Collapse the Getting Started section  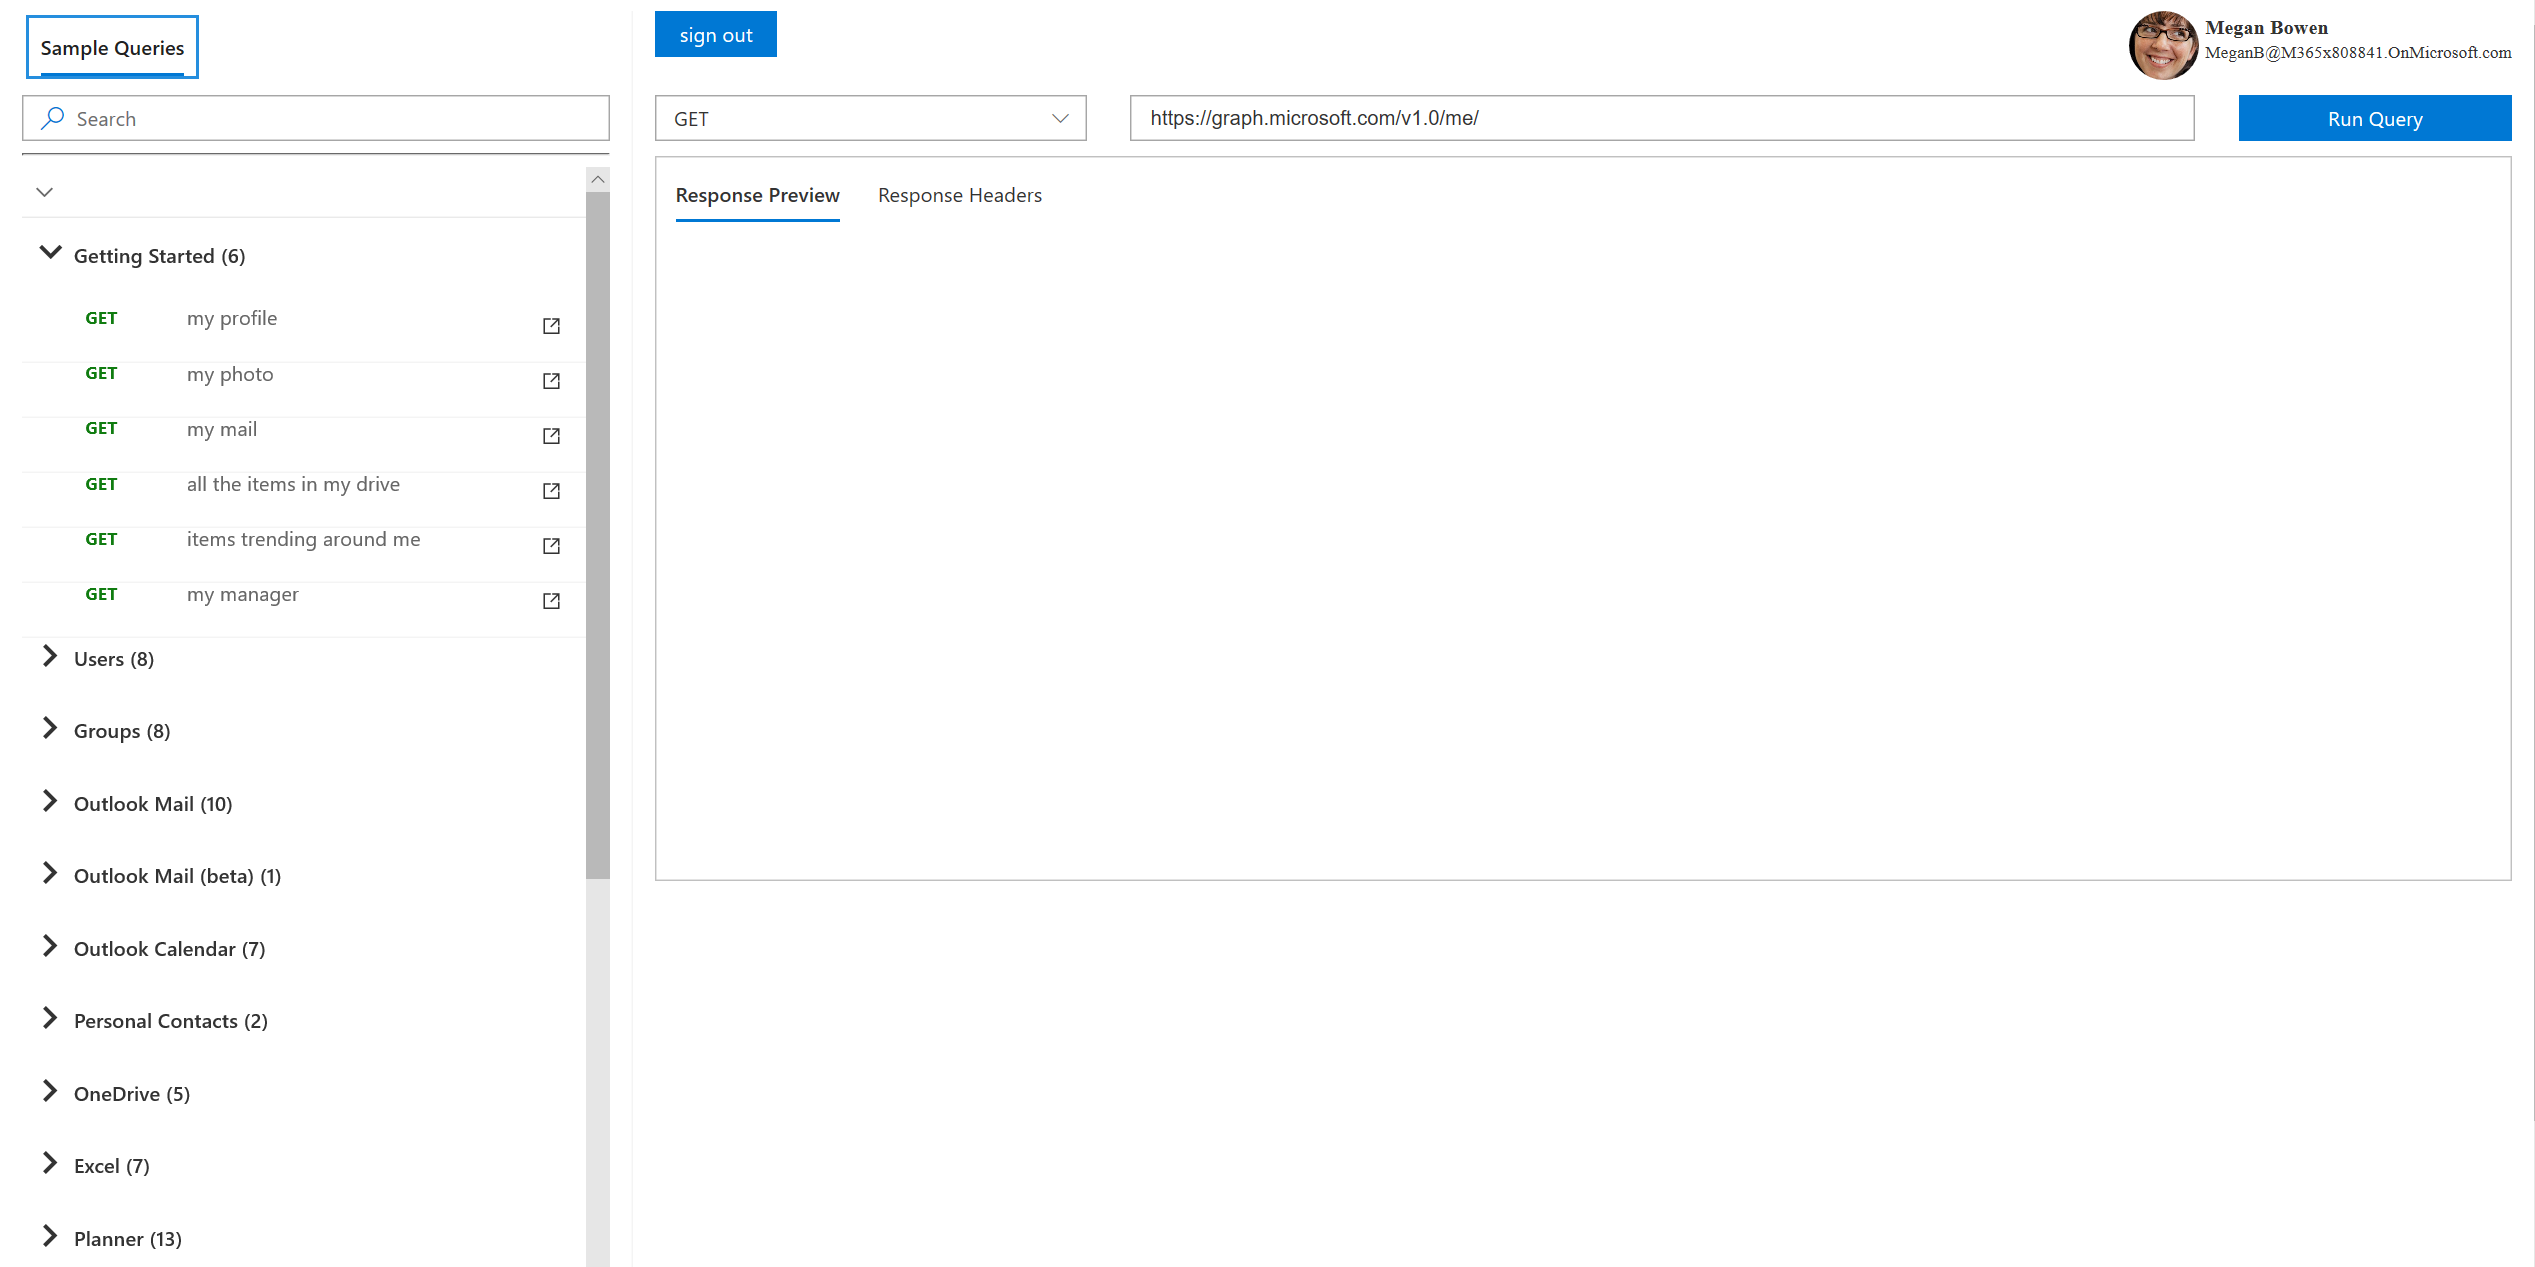pyautogui.click(x=50, y=253)
